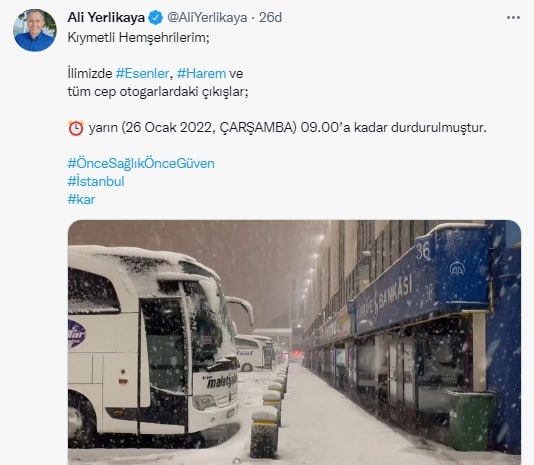This screenshot has width=534, height=465.
Task: Open the #Esenler hashtag
Action: (x=142, y=73)
